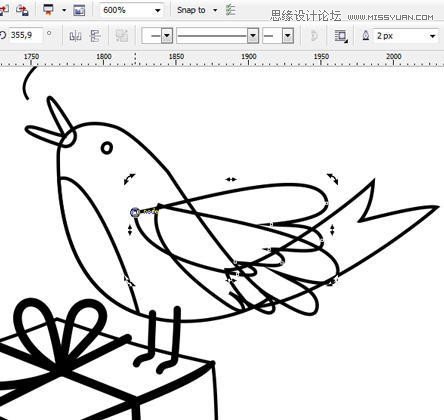Viewport: 444px width, 420px height.
Task: Click the Mirror Horizontally icon
Action: (x=75, y=36)
